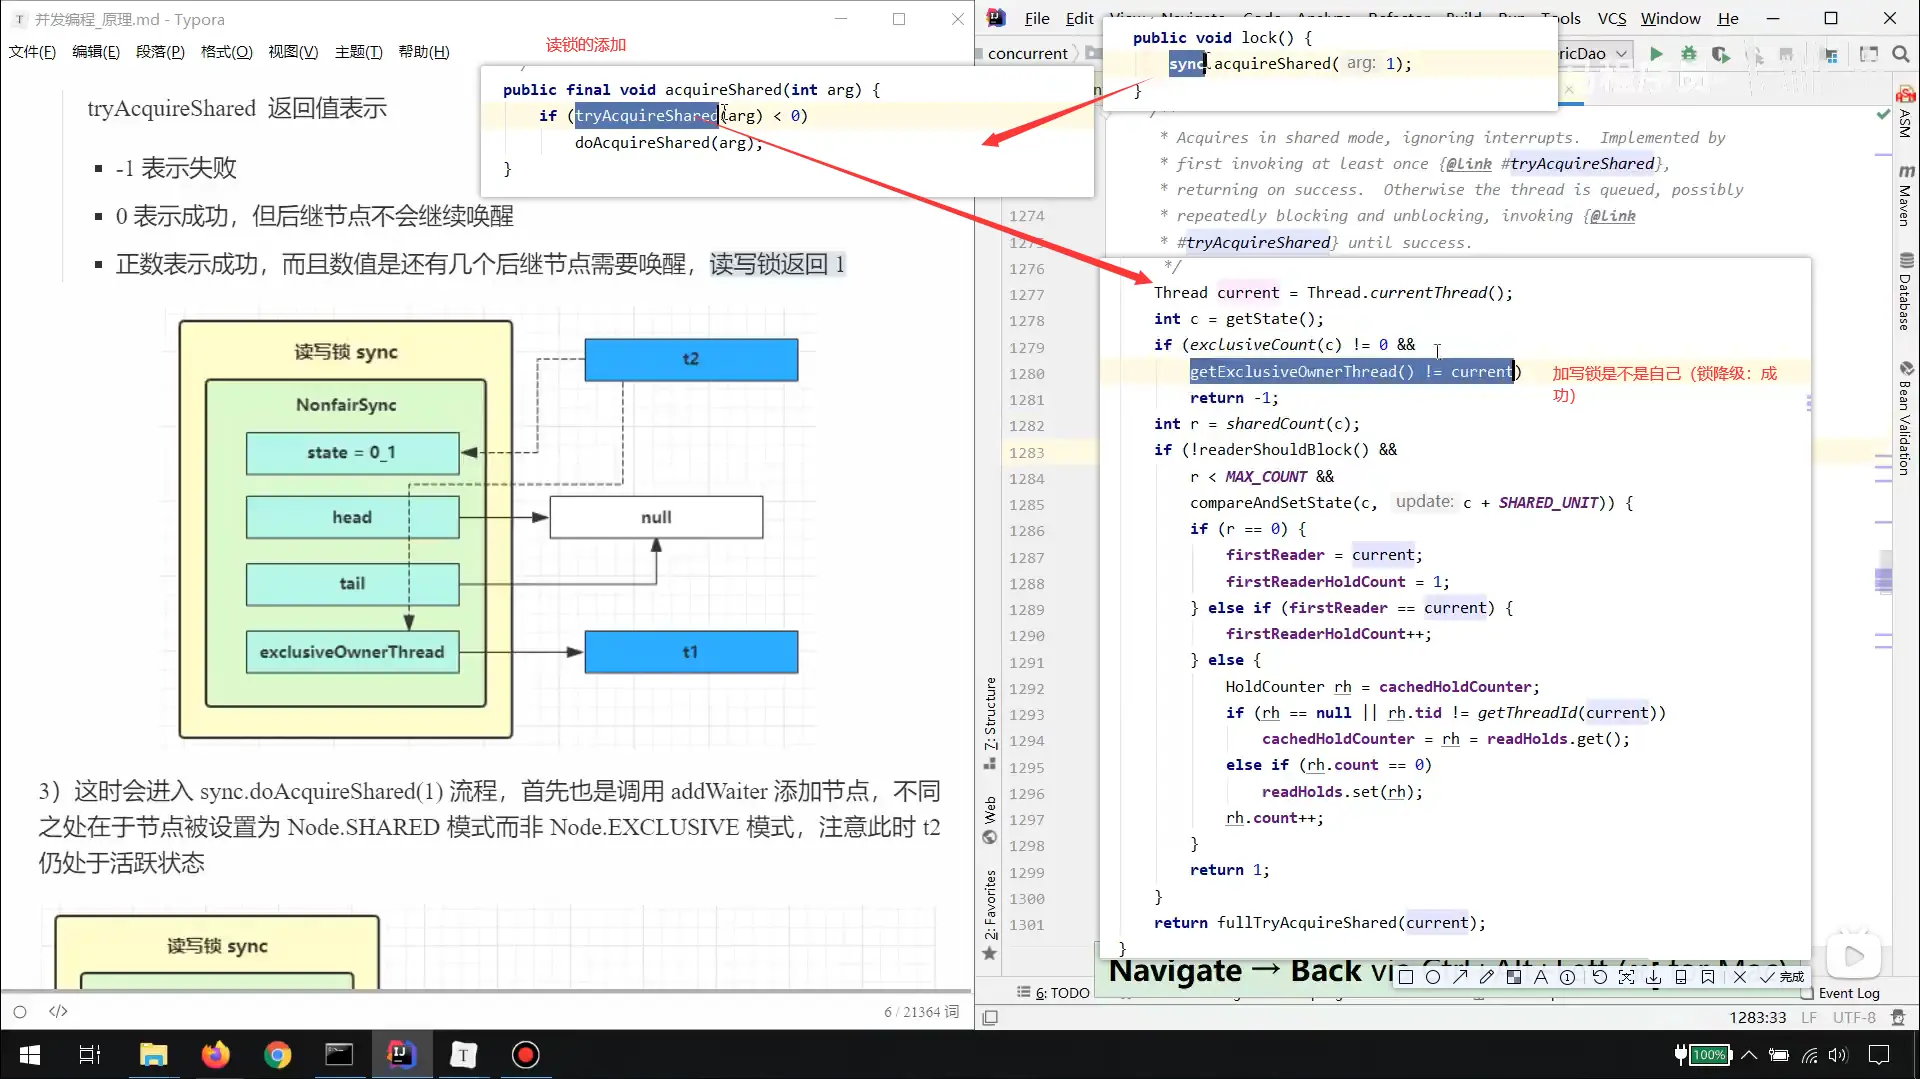The width and height of the screenshot is (1920, 1079).
Task: Open File Explorer from the taskbar
Action: tap(153, 1055)
